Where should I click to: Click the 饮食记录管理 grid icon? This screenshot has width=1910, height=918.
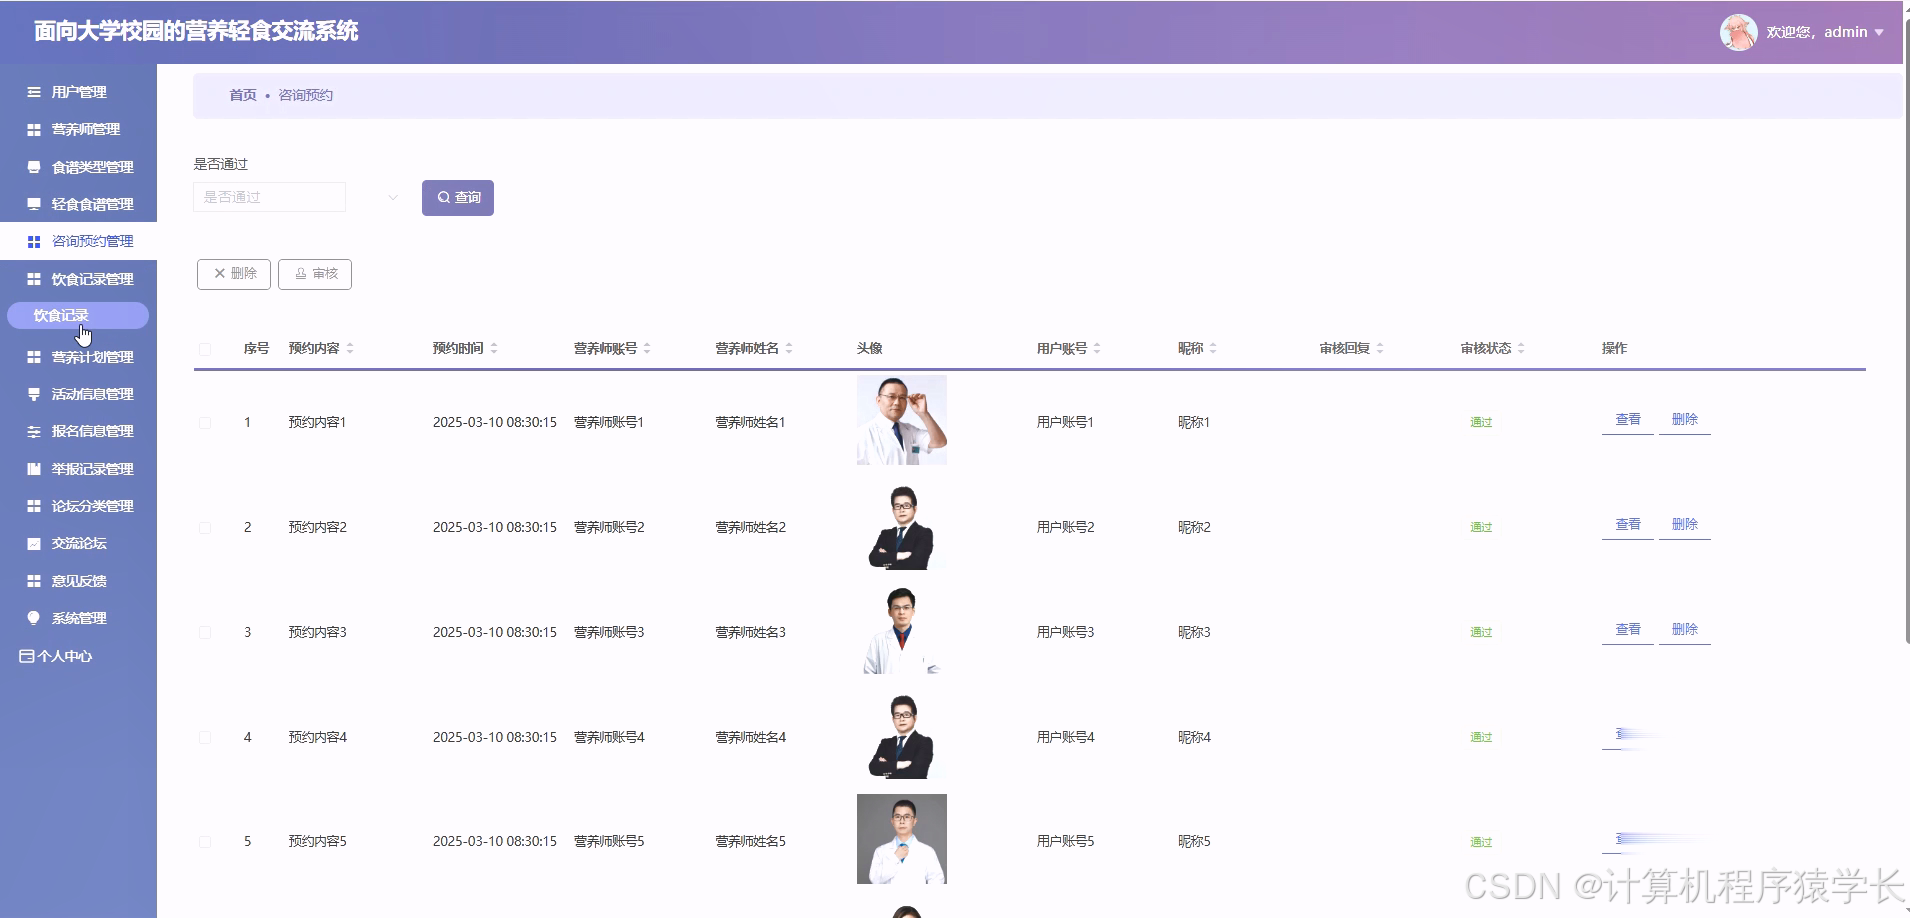point(34,279)
